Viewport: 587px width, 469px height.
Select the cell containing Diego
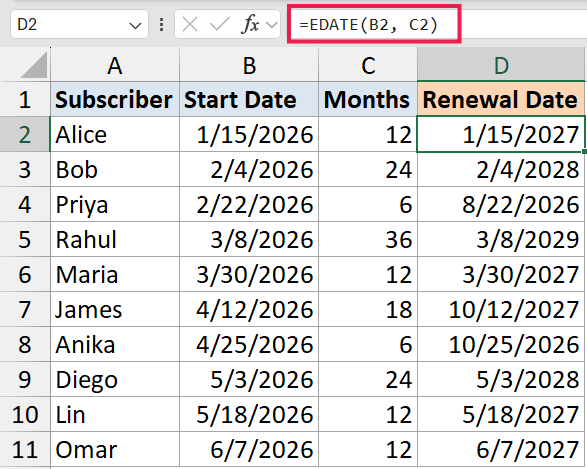115,379
